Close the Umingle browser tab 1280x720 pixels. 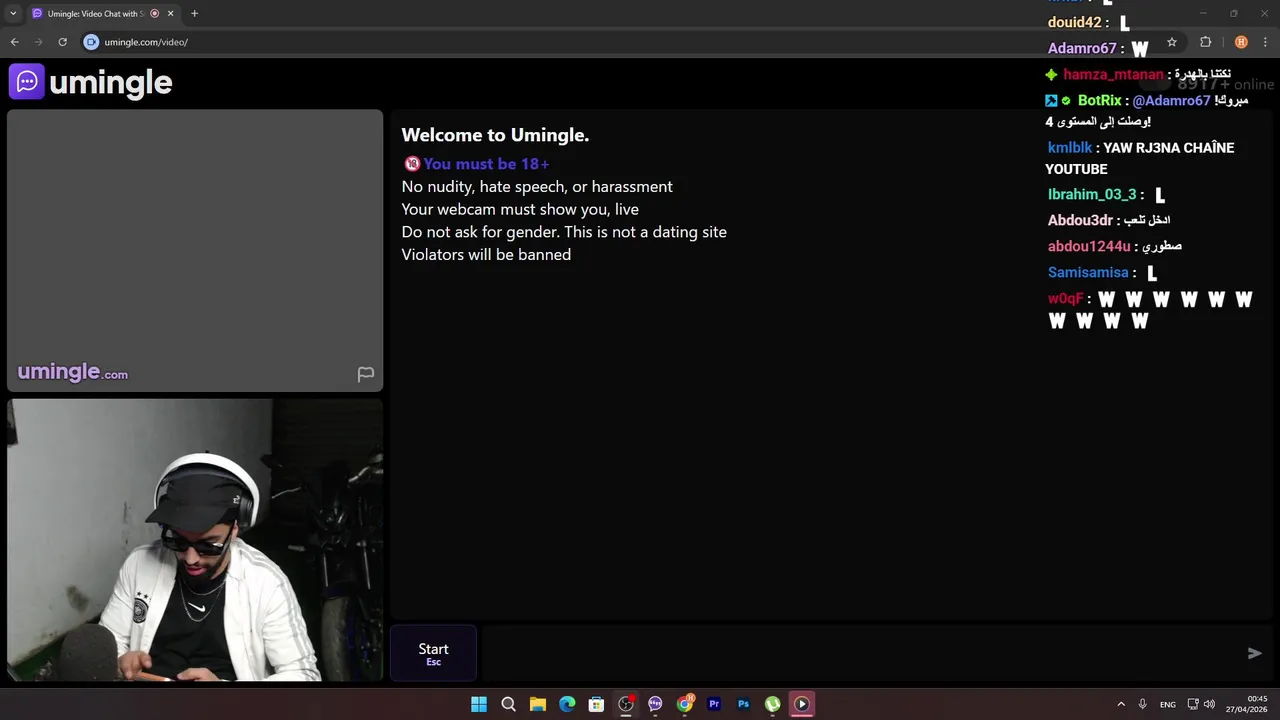tap(171, 14)
